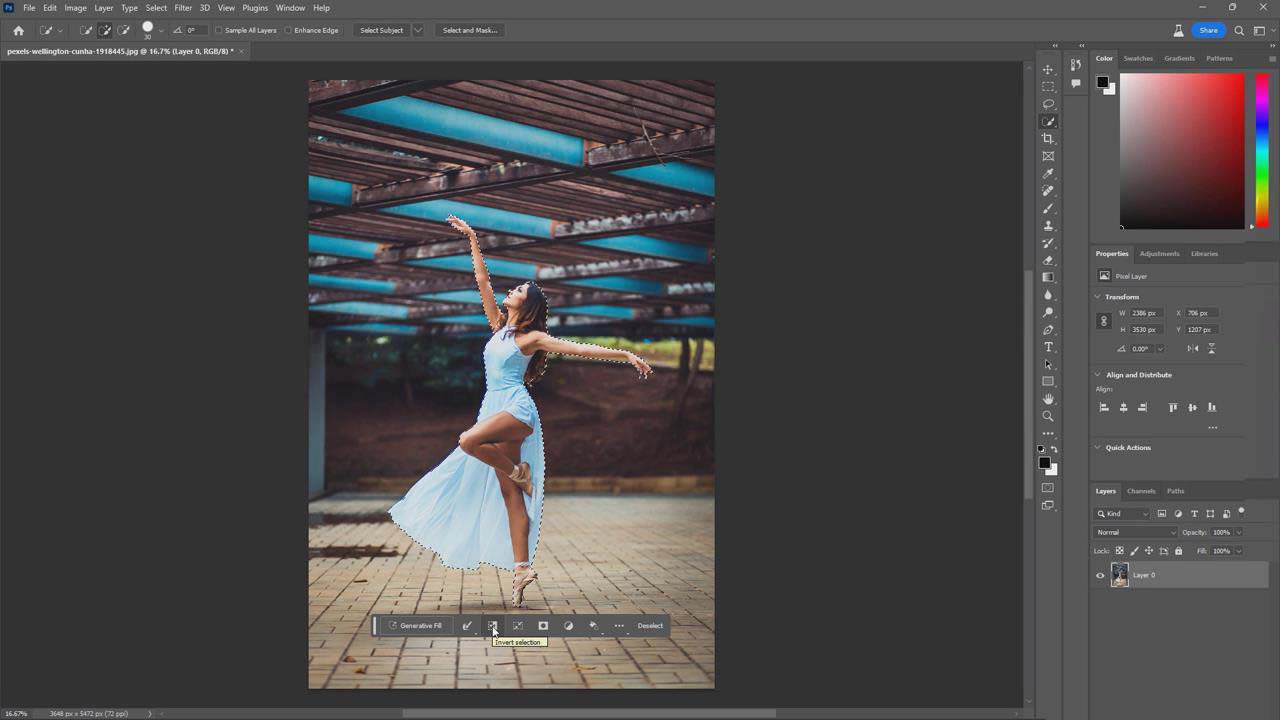
Task: Open the Select menu
Action: (155, 7)
